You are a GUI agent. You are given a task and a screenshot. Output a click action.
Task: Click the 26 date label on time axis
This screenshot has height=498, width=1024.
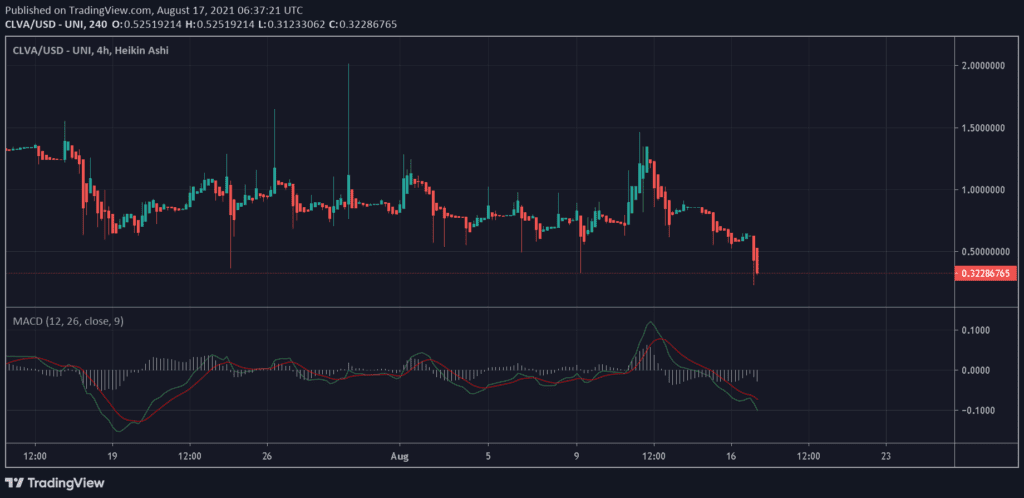267,454
